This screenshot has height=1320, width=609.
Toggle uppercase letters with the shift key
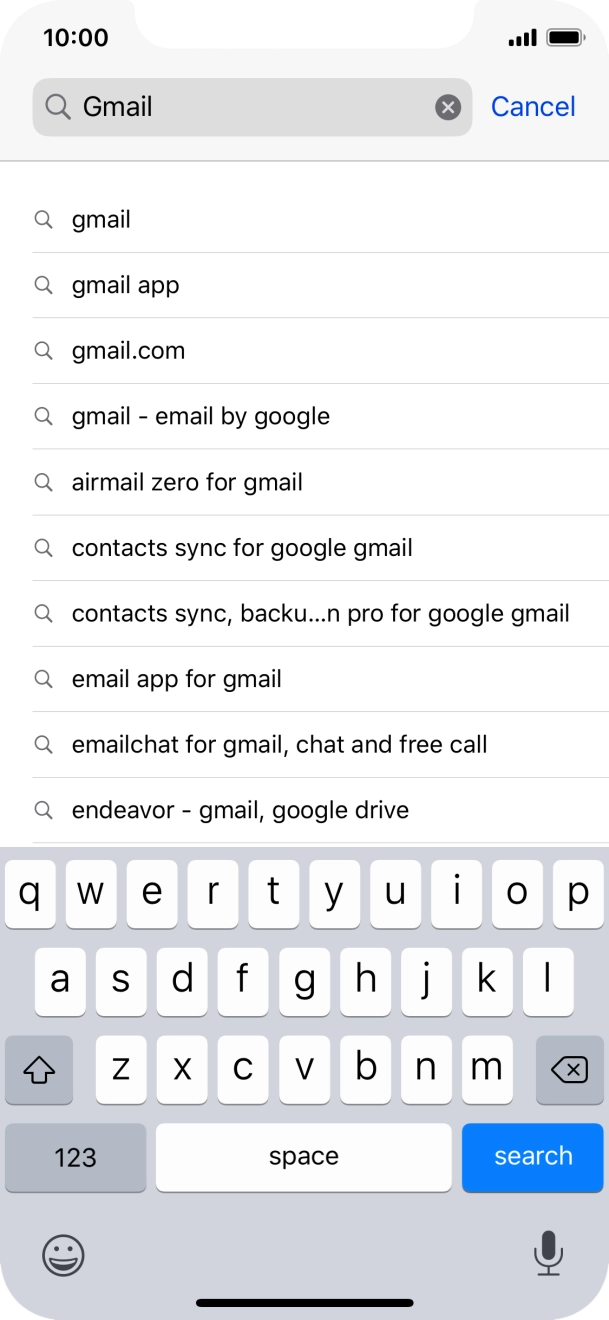point(39,1070)
